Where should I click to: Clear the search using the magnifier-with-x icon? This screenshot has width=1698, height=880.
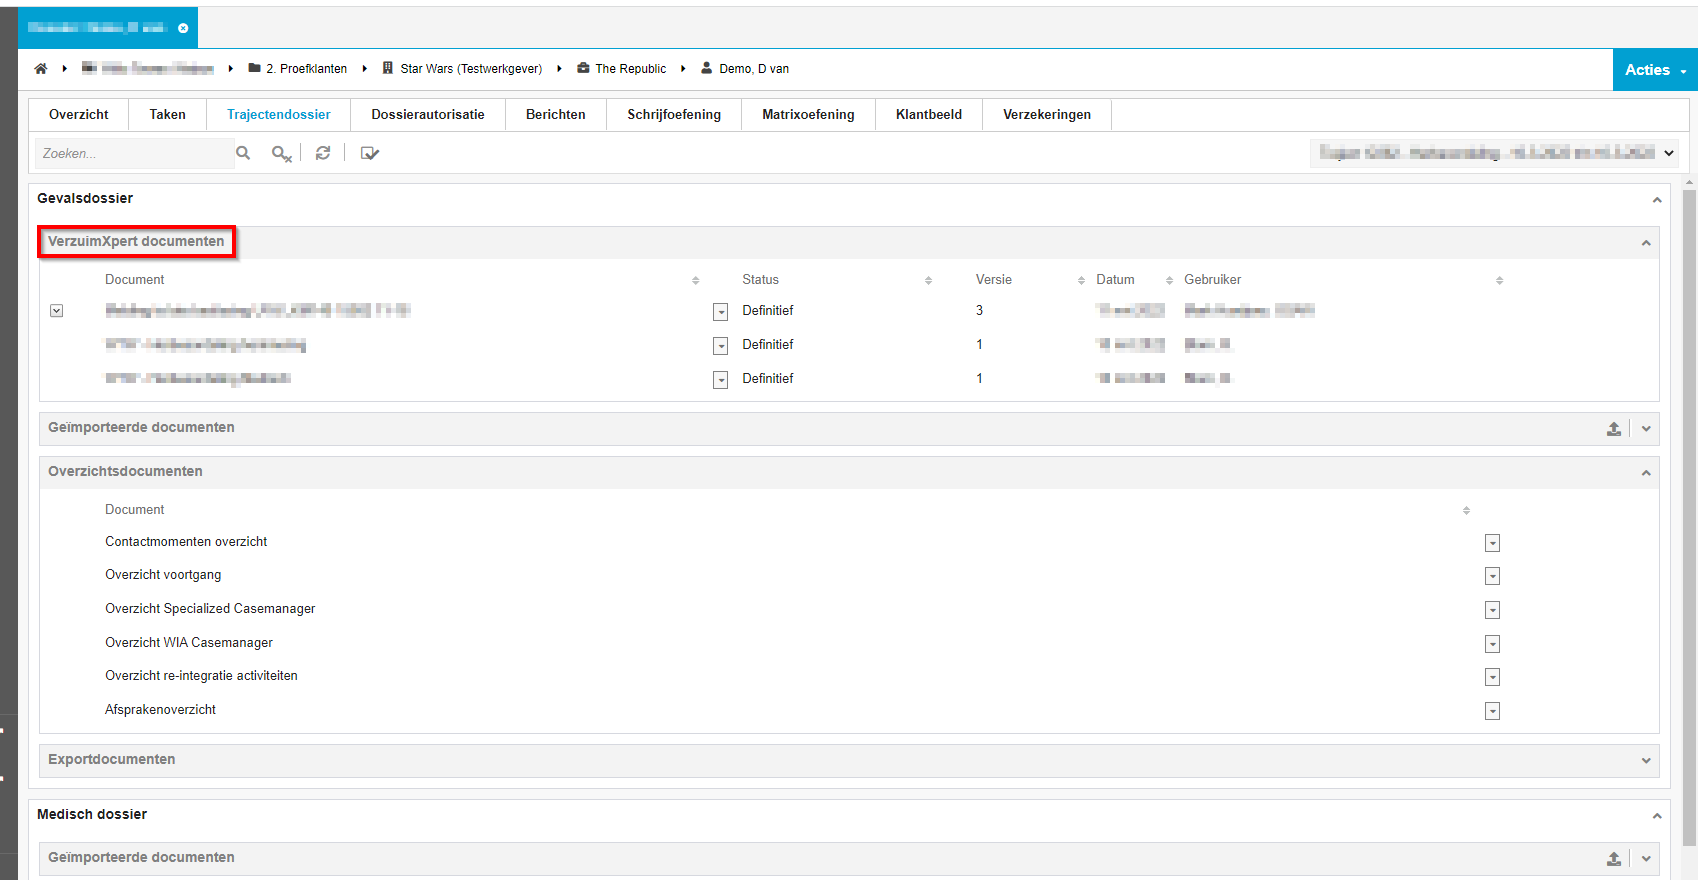(281, 154)
